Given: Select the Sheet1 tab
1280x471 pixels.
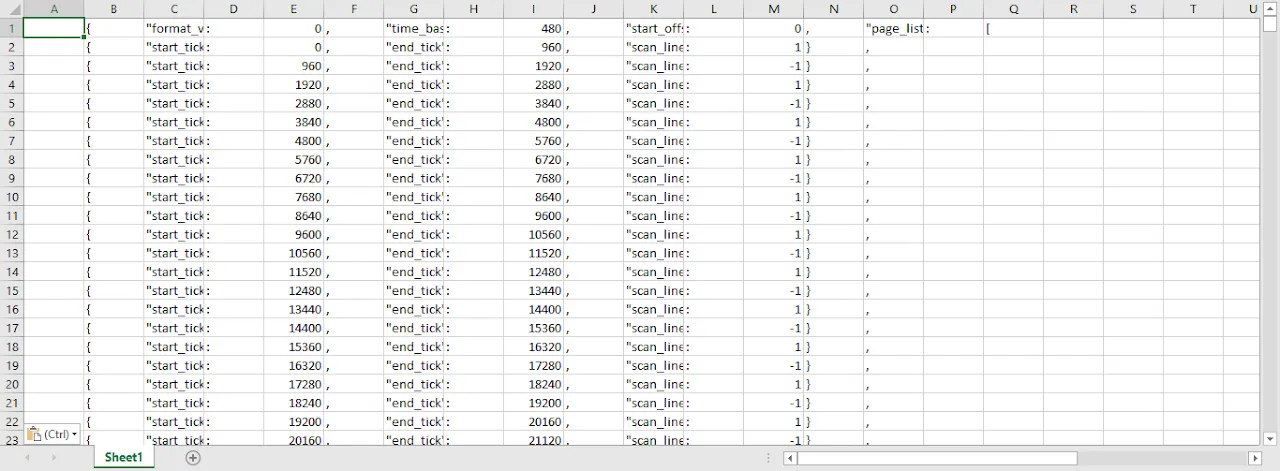Looking at the screenshot, I should [124, 458].
